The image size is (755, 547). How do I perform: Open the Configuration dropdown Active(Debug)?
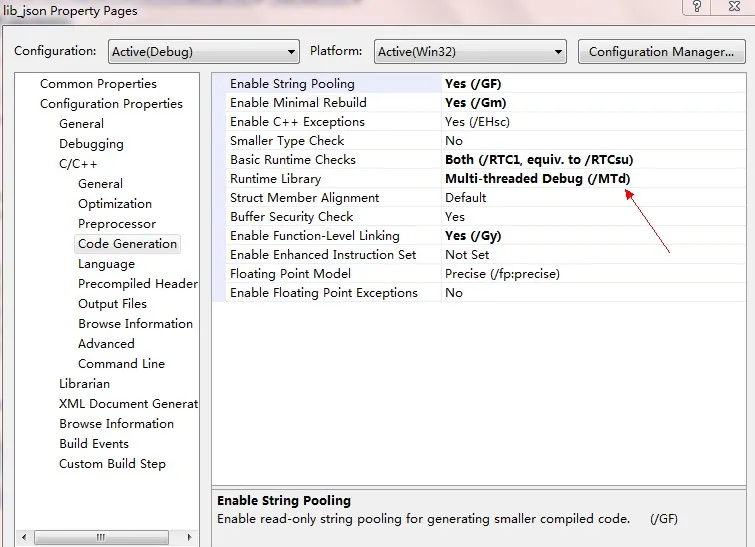point(204,52)
